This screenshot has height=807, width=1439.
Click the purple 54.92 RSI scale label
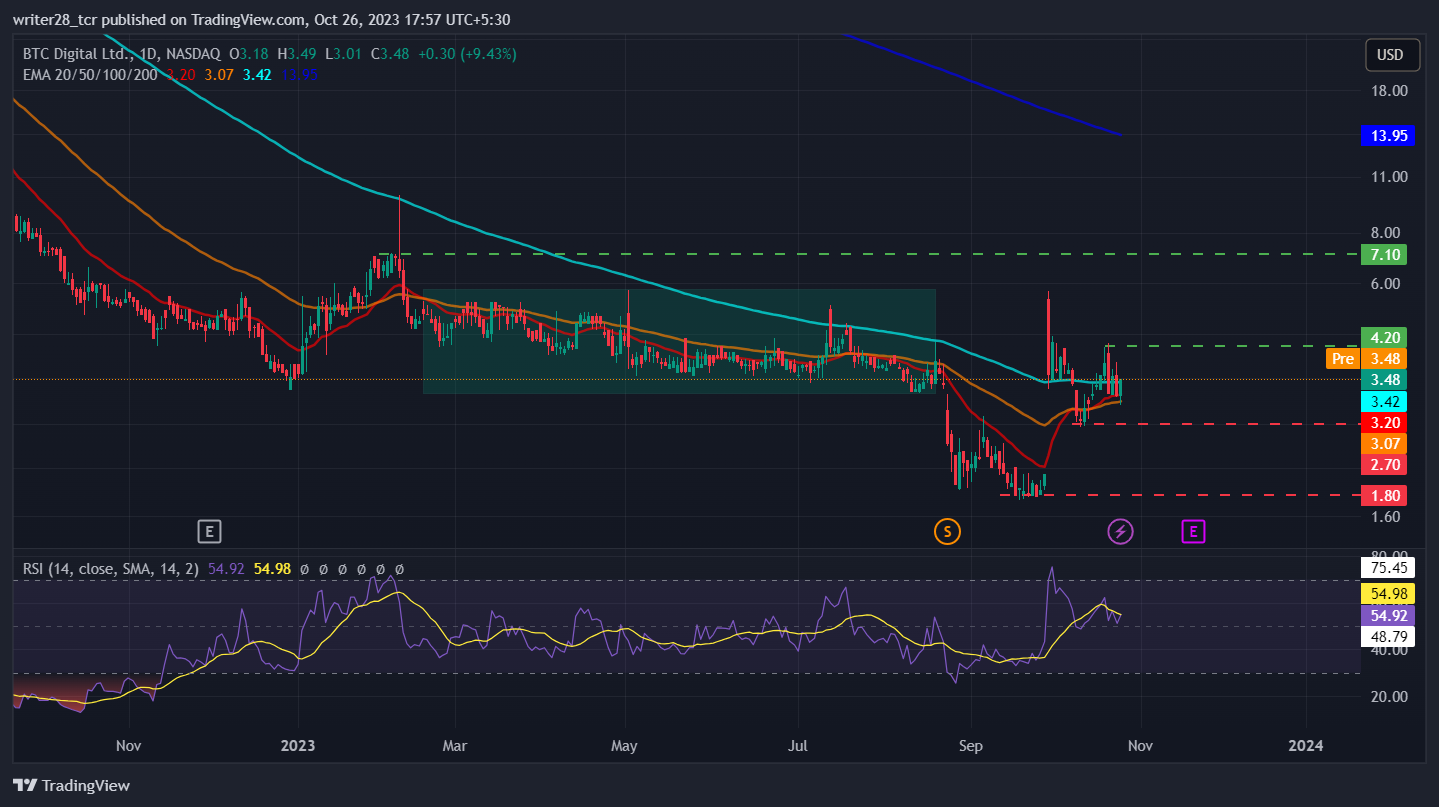[1388, 616]
